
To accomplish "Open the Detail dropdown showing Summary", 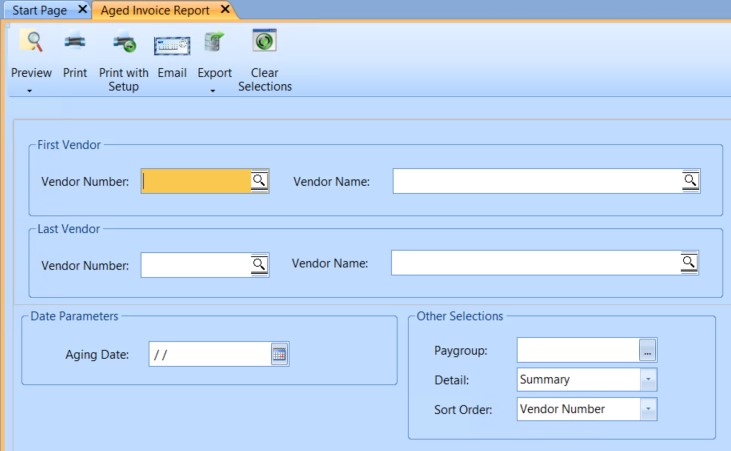I will 648,380.
